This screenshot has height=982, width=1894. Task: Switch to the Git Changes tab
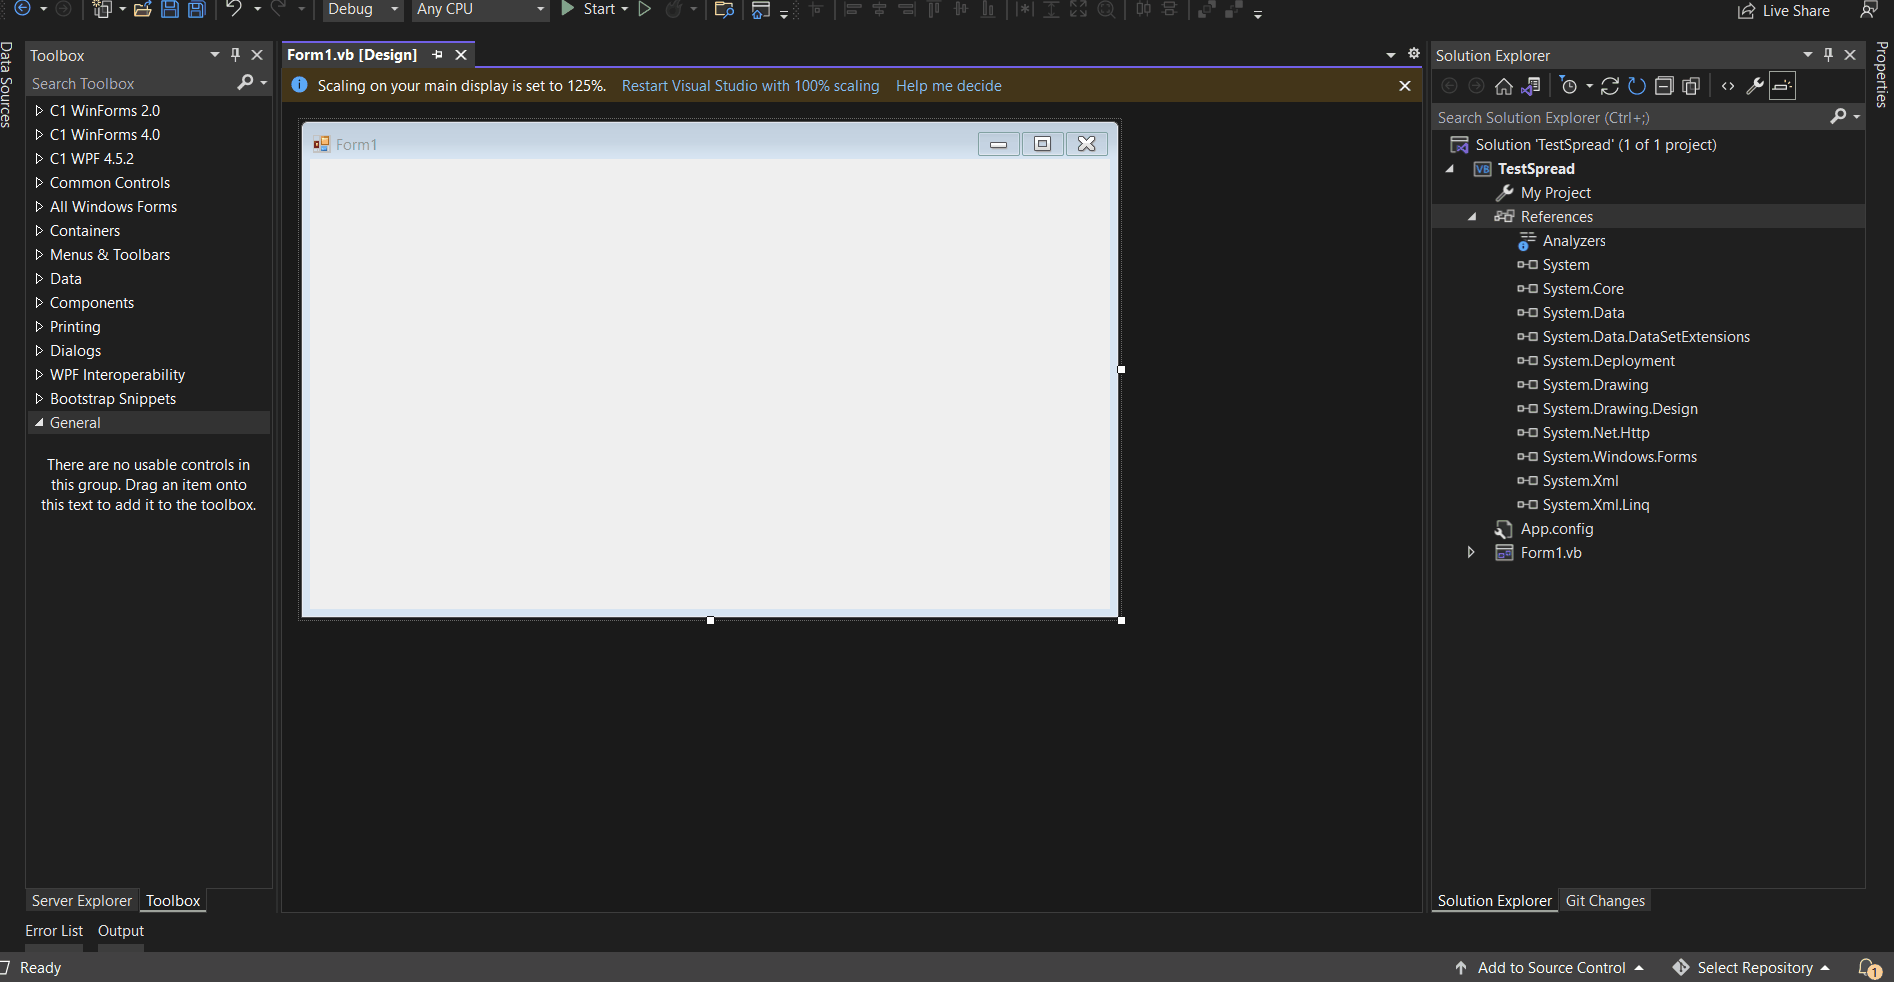click(x=1605, y=901)
